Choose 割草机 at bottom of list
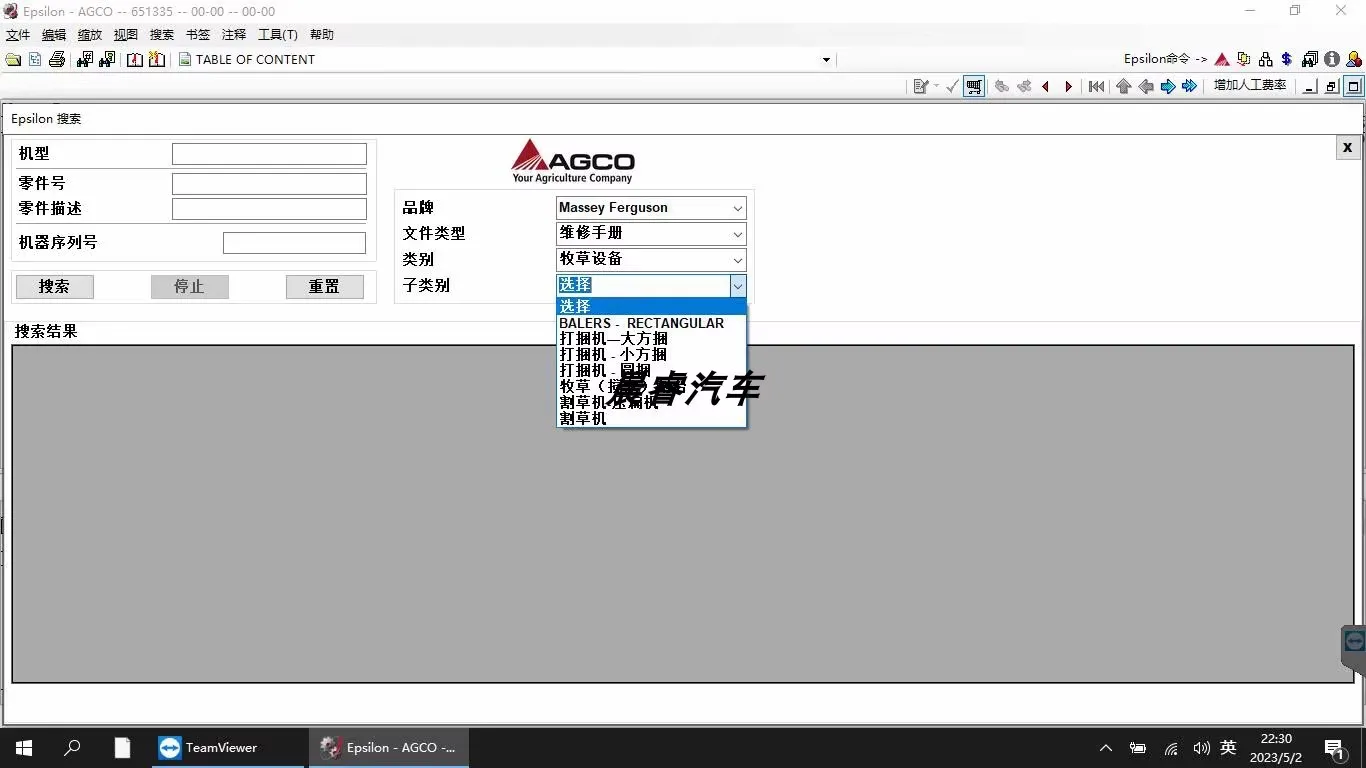This screenshot has height=768, width=1366. pyautogui.click(x=651, y=418)
